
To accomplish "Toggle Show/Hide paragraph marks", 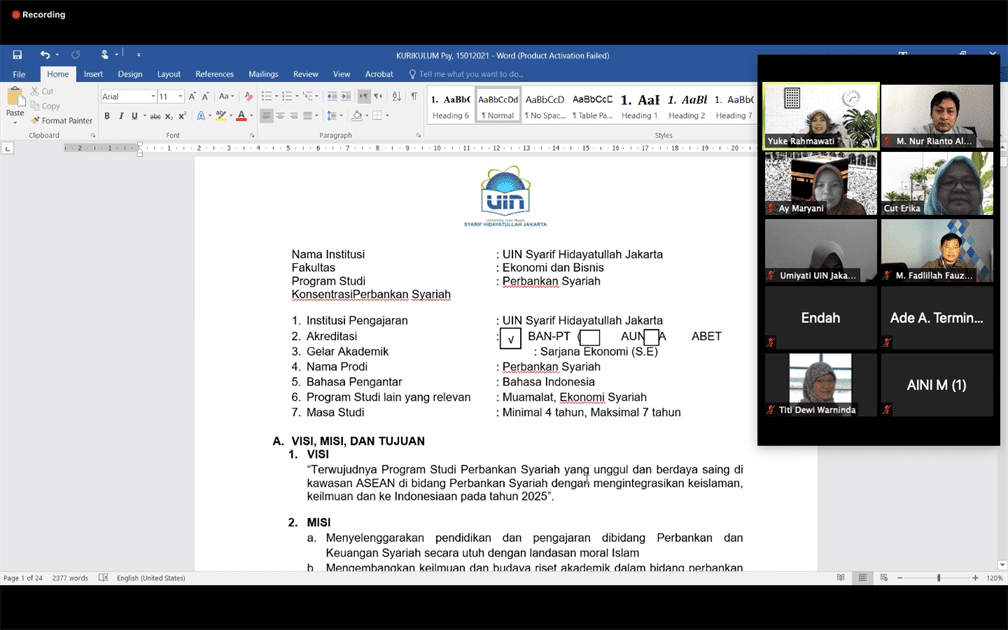I will (414, 96).
